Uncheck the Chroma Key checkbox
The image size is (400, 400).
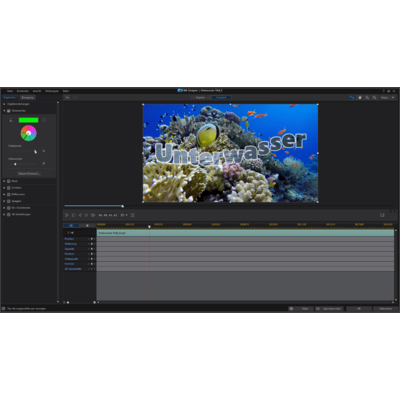coord(9,111)
